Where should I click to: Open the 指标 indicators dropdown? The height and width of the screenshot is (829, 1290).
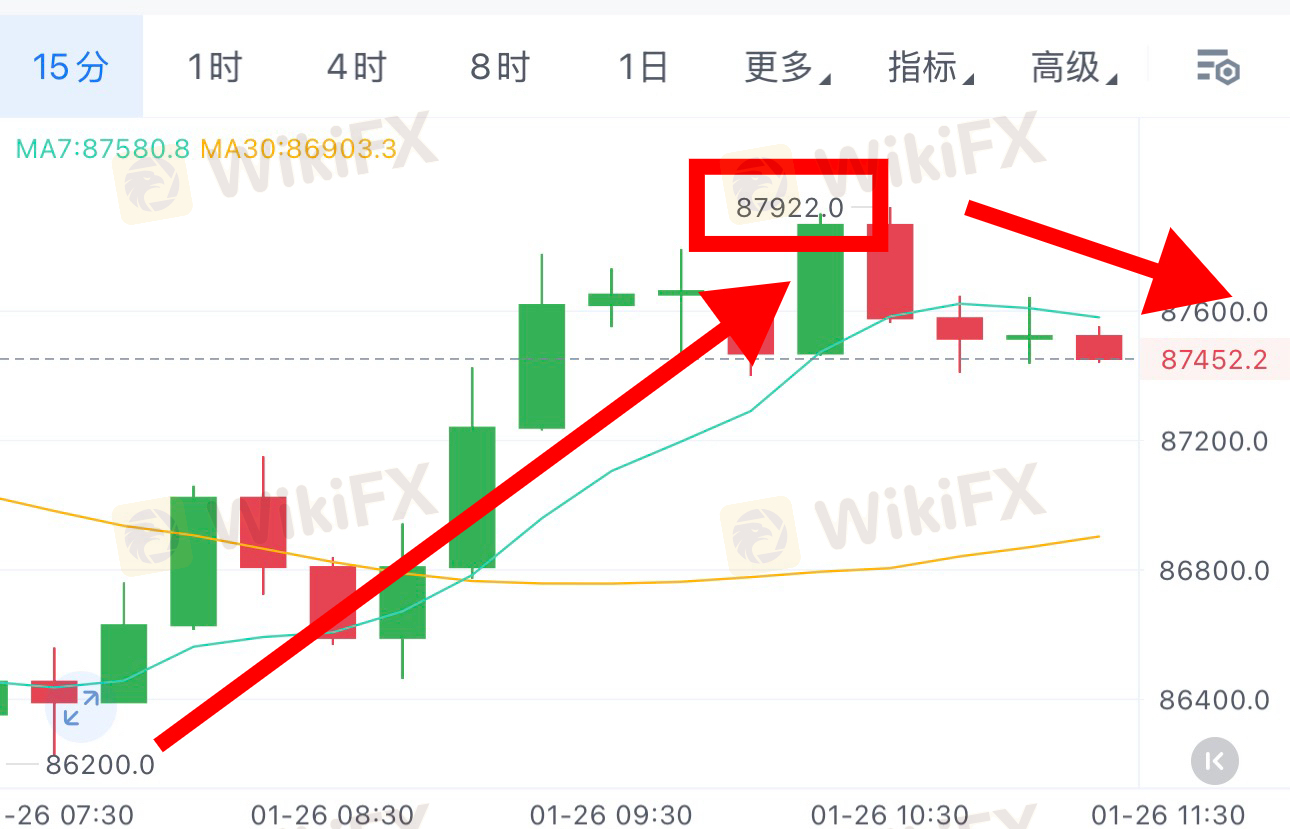point(931,68)
